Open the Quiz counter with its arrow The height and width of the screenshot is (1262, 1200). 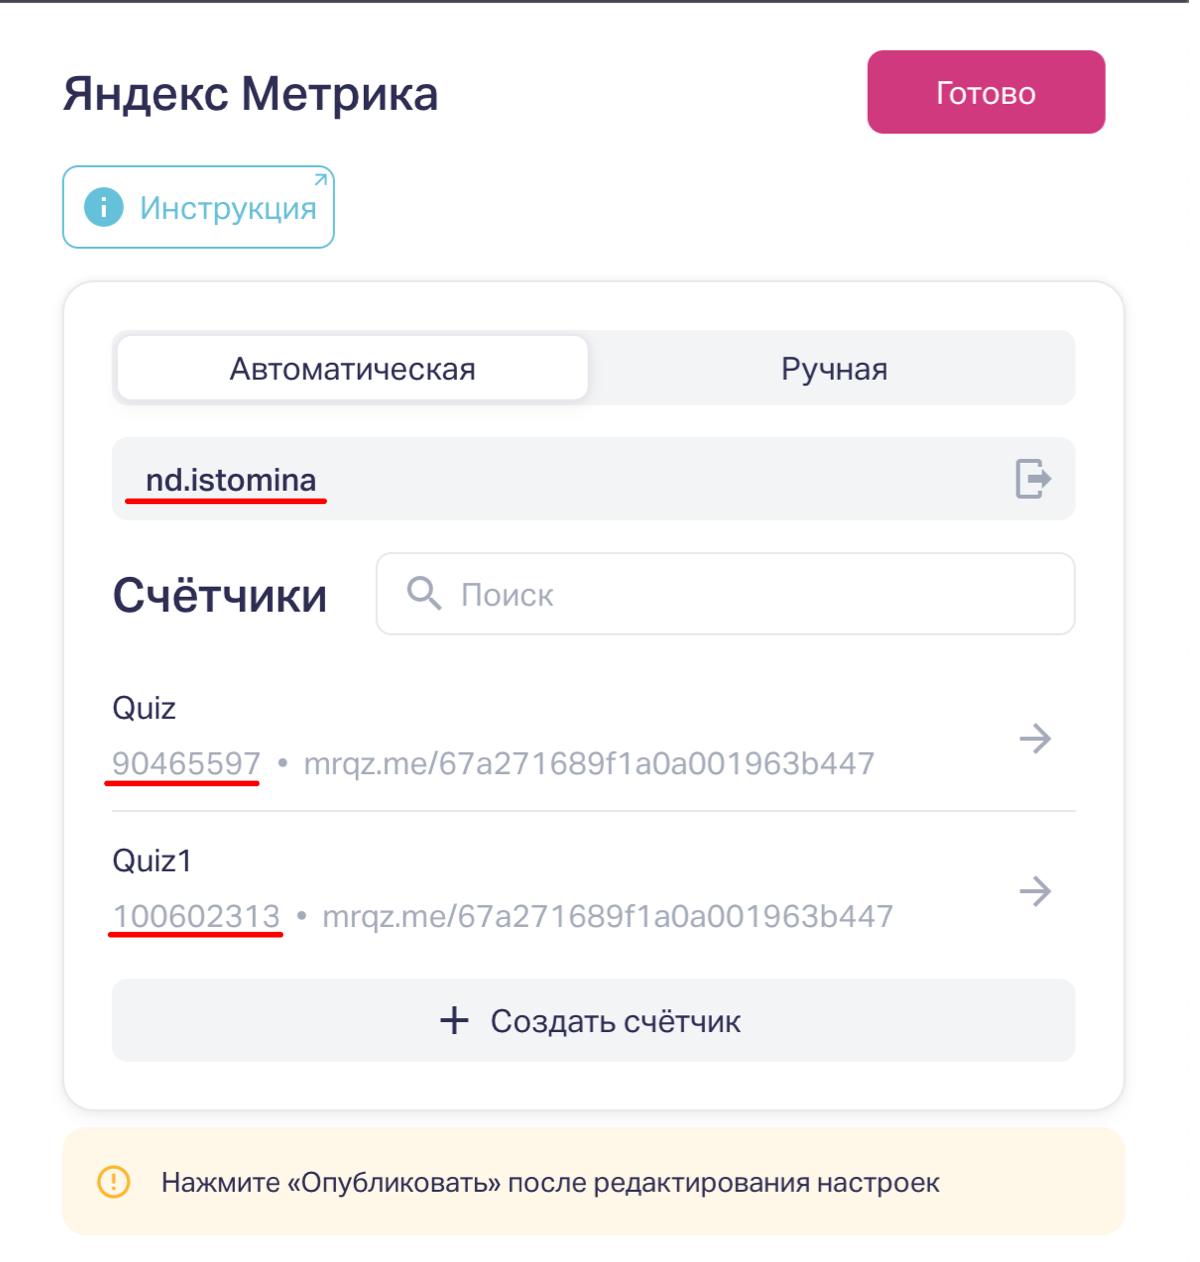click(1035, 739)
